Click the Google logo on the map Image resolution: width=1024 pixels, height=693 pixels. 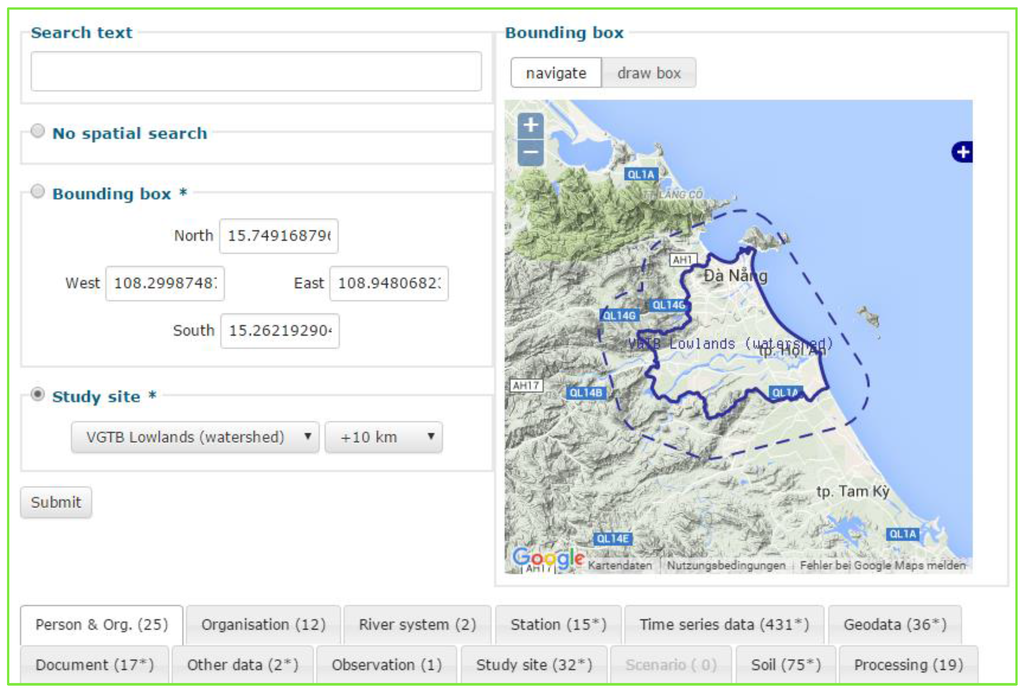[x=547, y=559]
